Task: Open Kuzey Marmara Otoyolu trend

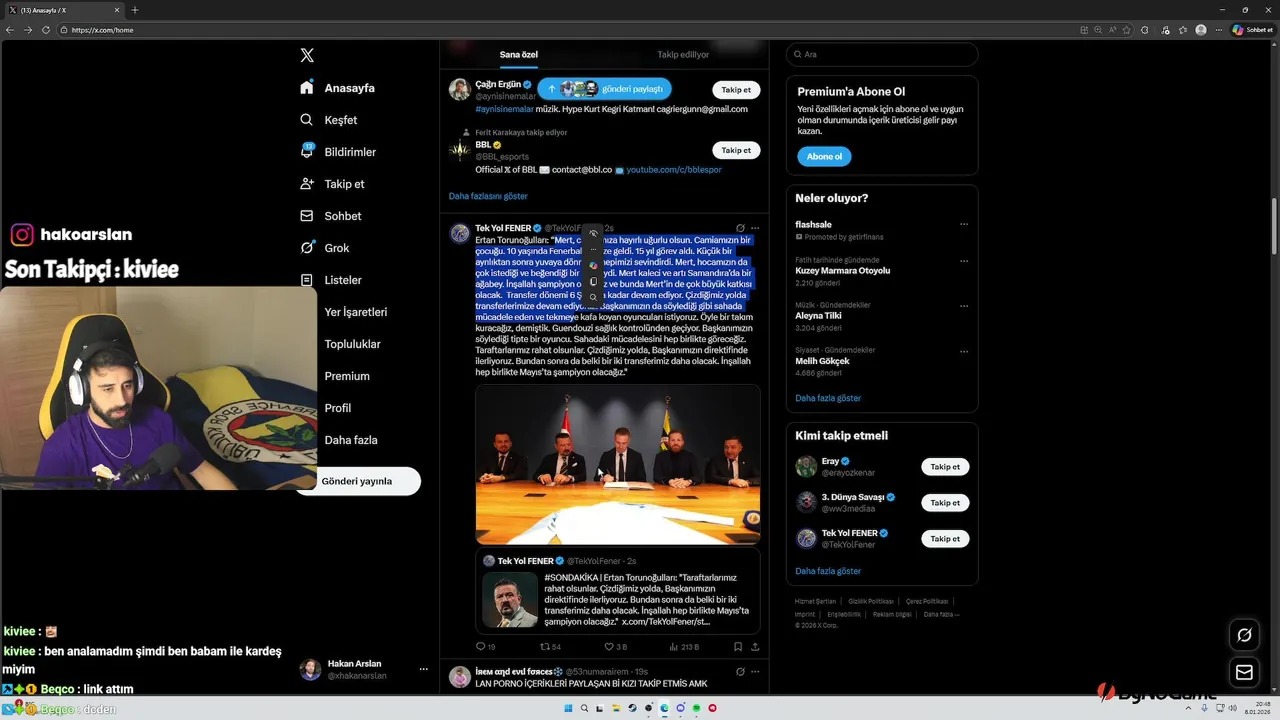Action: [842, 270]
